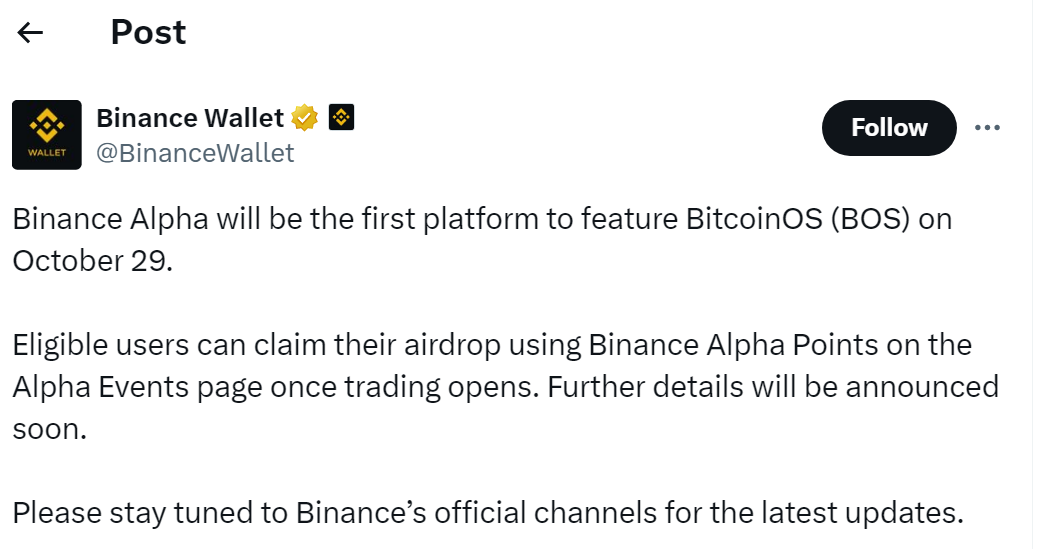Viewport: 1039px width, 549px height.
Task: Open the Binance Wallet profile avatar
Action: [47, 135]
